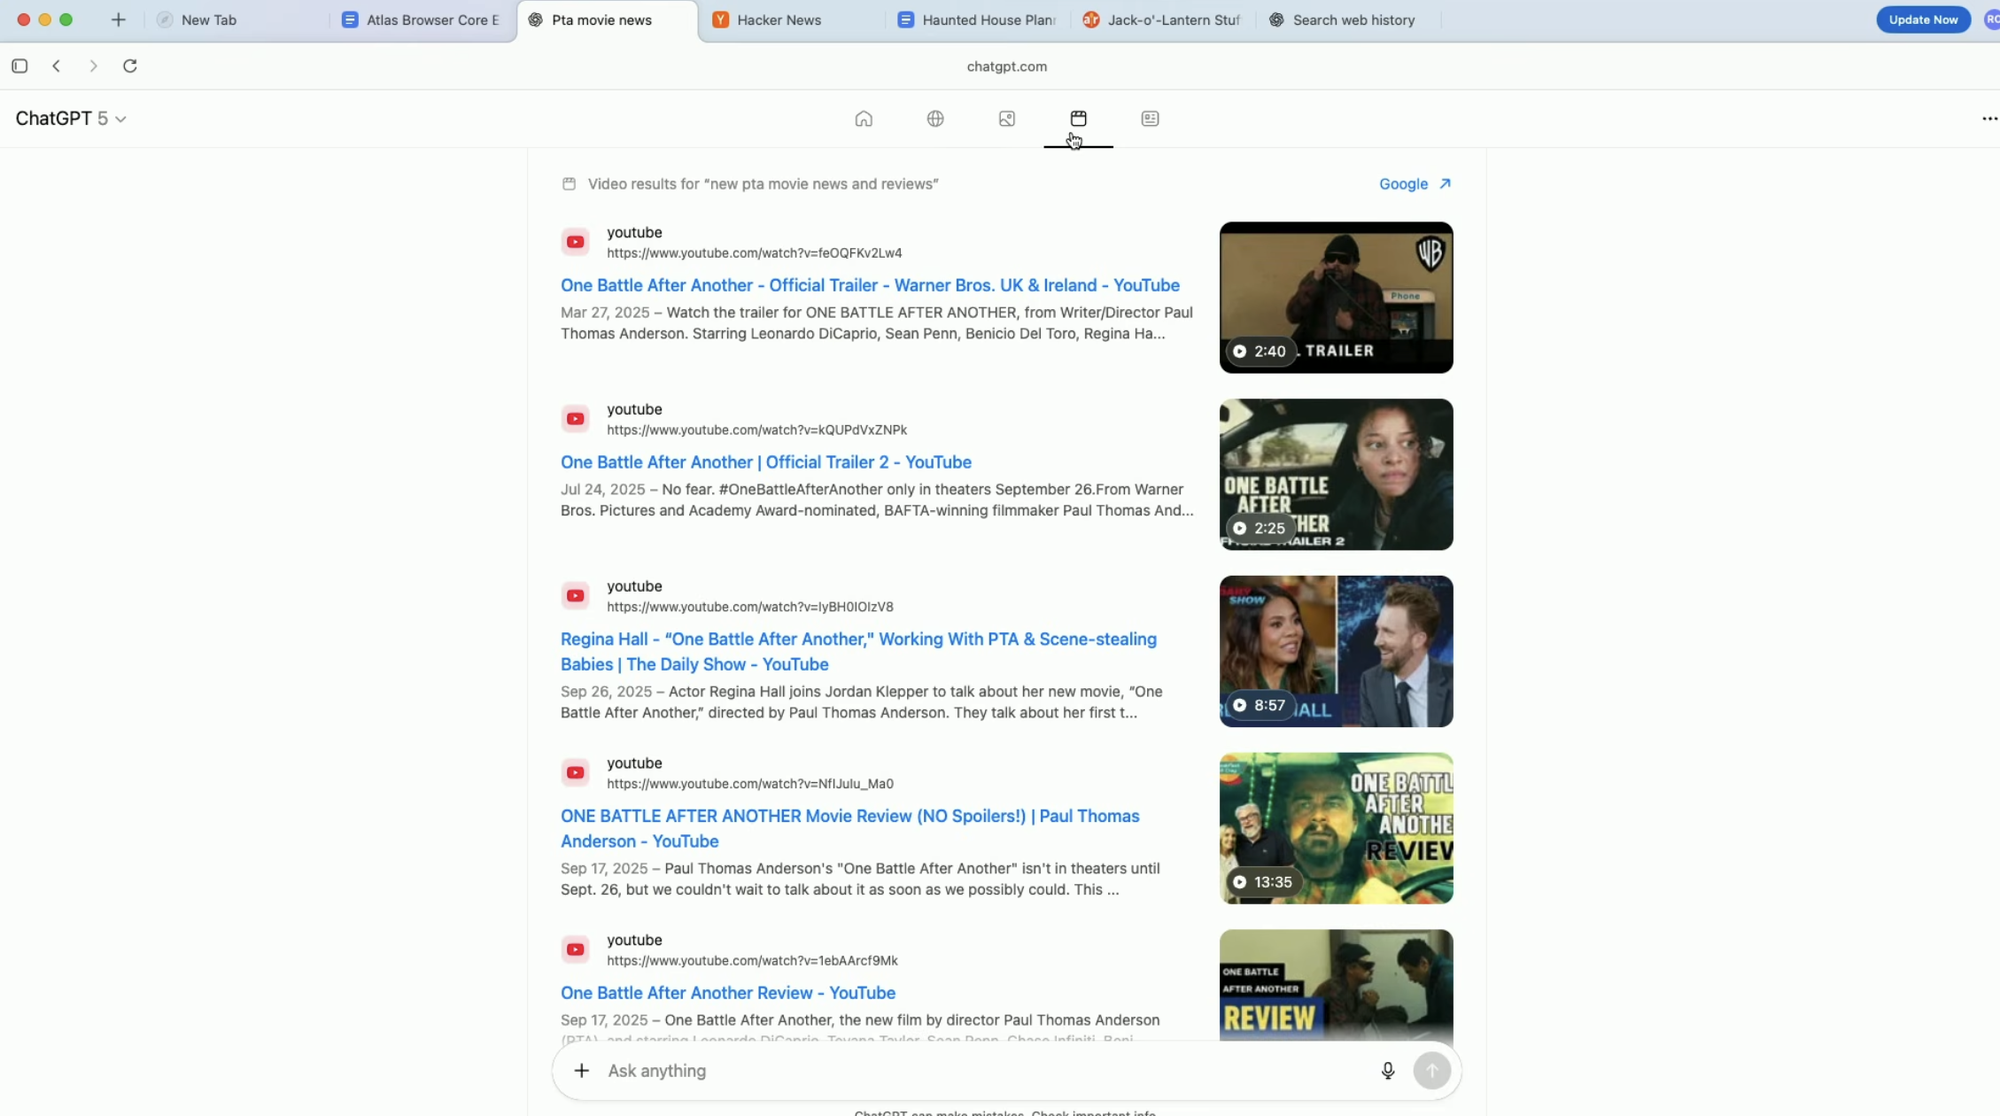Navigate back using the back arrow
The height and width of the screenshot is (1116, 2000).
click(57, 66)
